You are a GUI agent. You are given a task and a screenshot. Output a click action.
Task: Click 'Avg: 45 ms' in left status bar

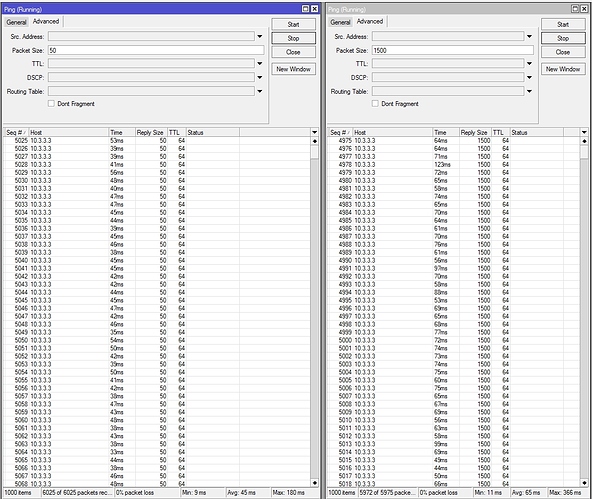point(241,493)
